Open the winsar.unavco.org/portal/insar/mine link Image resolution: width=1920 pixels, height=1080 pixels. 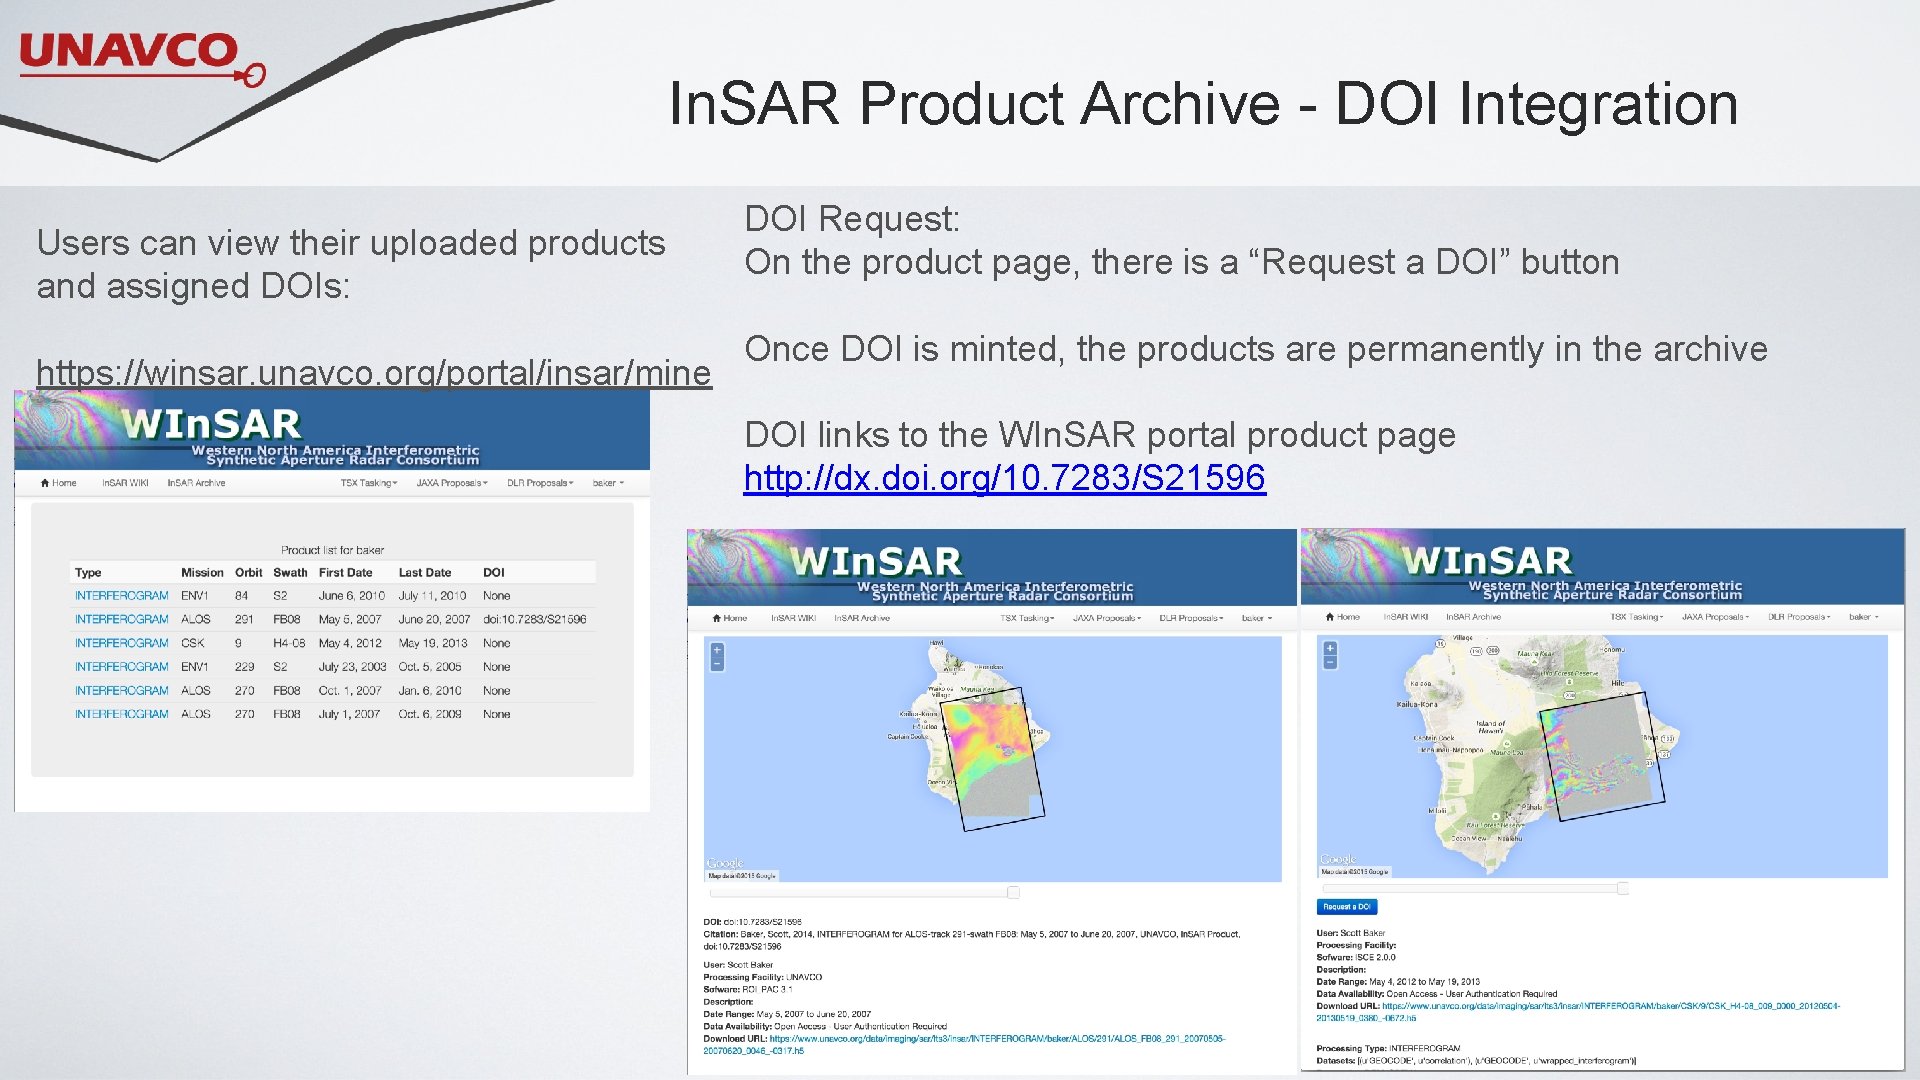click(x=374, y=372)
